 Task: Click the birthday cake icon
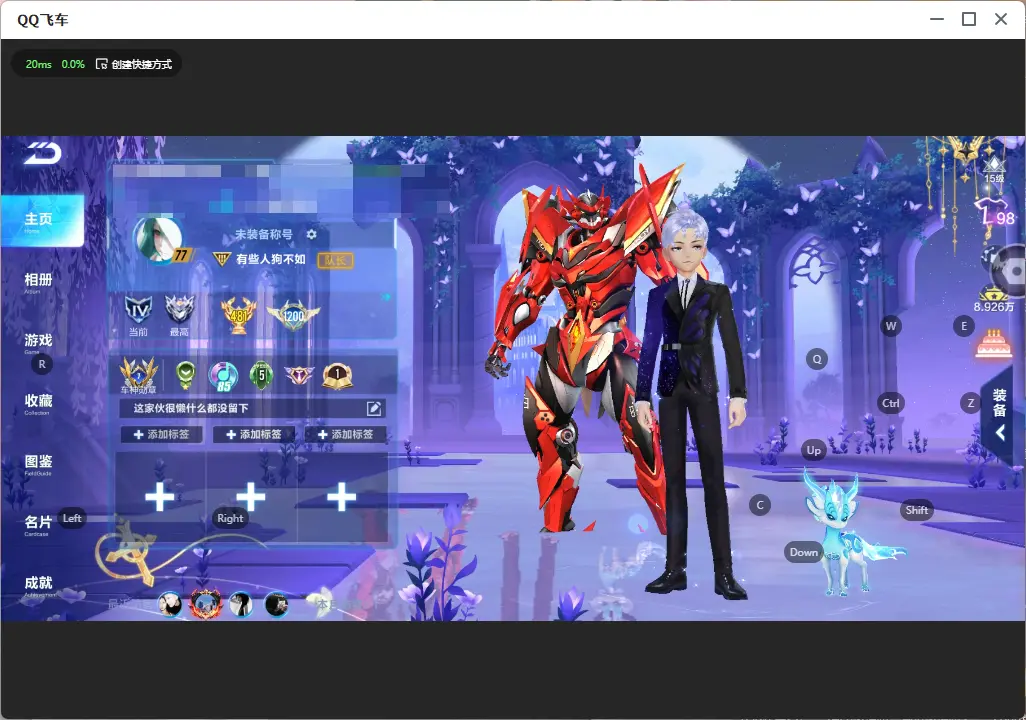(x=993, y=343)
